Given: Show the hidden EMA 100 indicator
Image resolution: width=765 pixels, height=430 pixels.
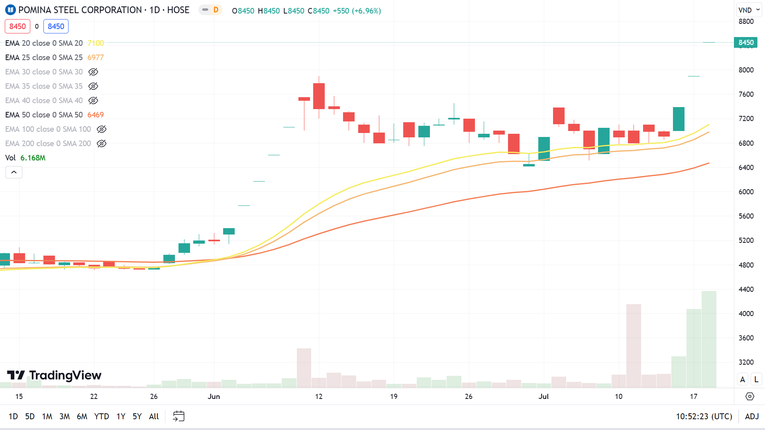Looking at the screenshot, I should tap(101, 129).
